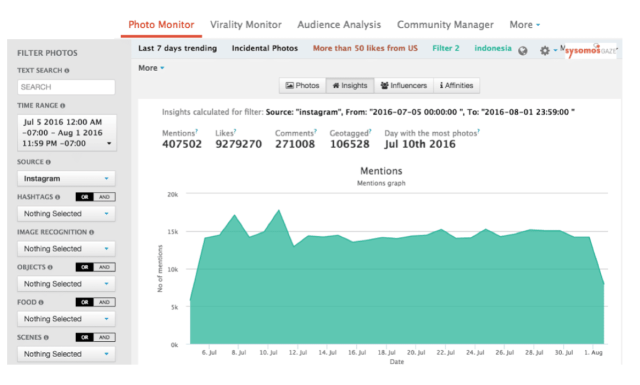Click the Food info icon

[x=41, y=303]
